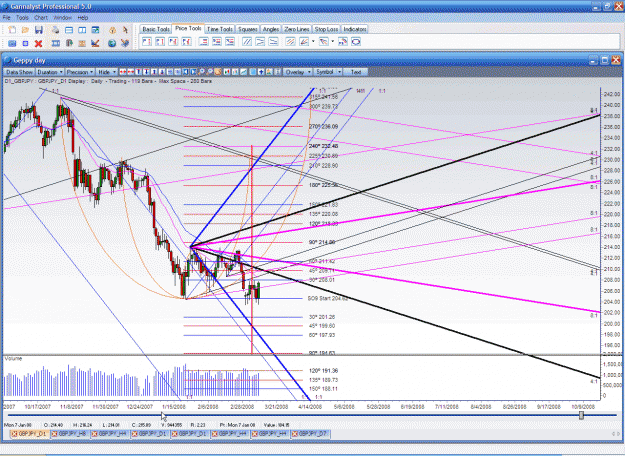
Task: Click the horizontal chart scroll track
Action: pyautogui.click(x=311, y=416)
